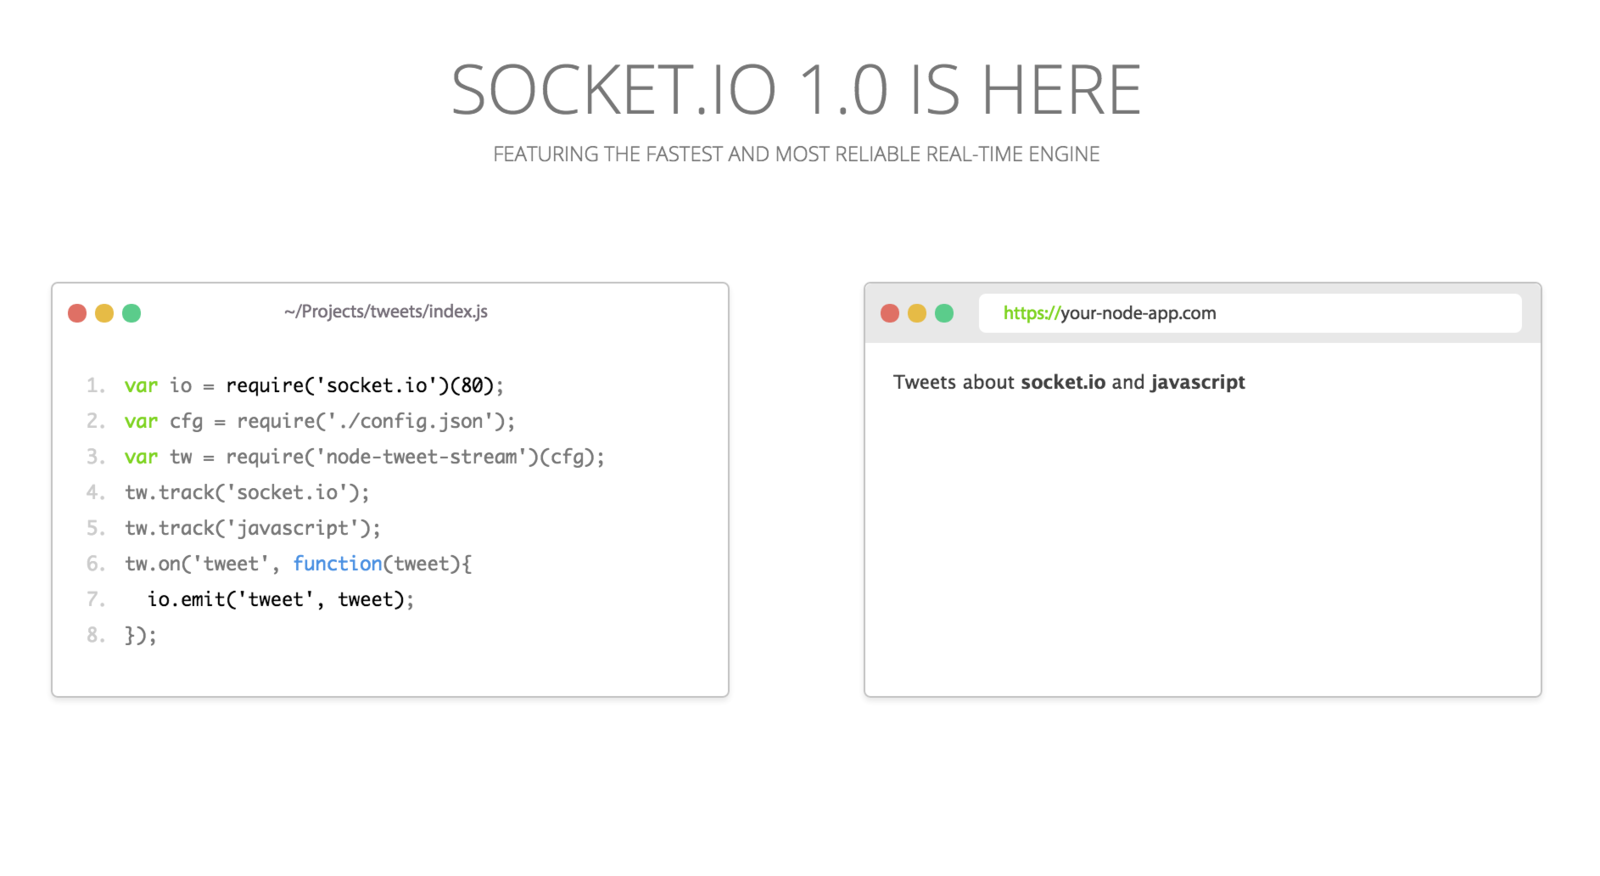The width and height of the screenshot is (1600, 876).
Task: Select the io.emit('tweet', tweet) line
Action: [x=281, y=599]
